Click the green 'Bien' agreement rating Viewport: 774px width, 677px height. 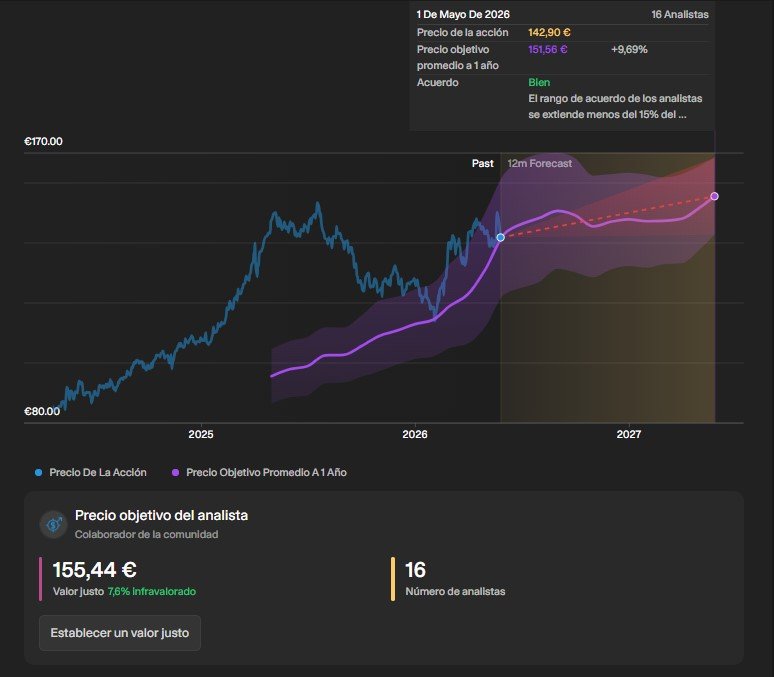click(x=539, y=82)
